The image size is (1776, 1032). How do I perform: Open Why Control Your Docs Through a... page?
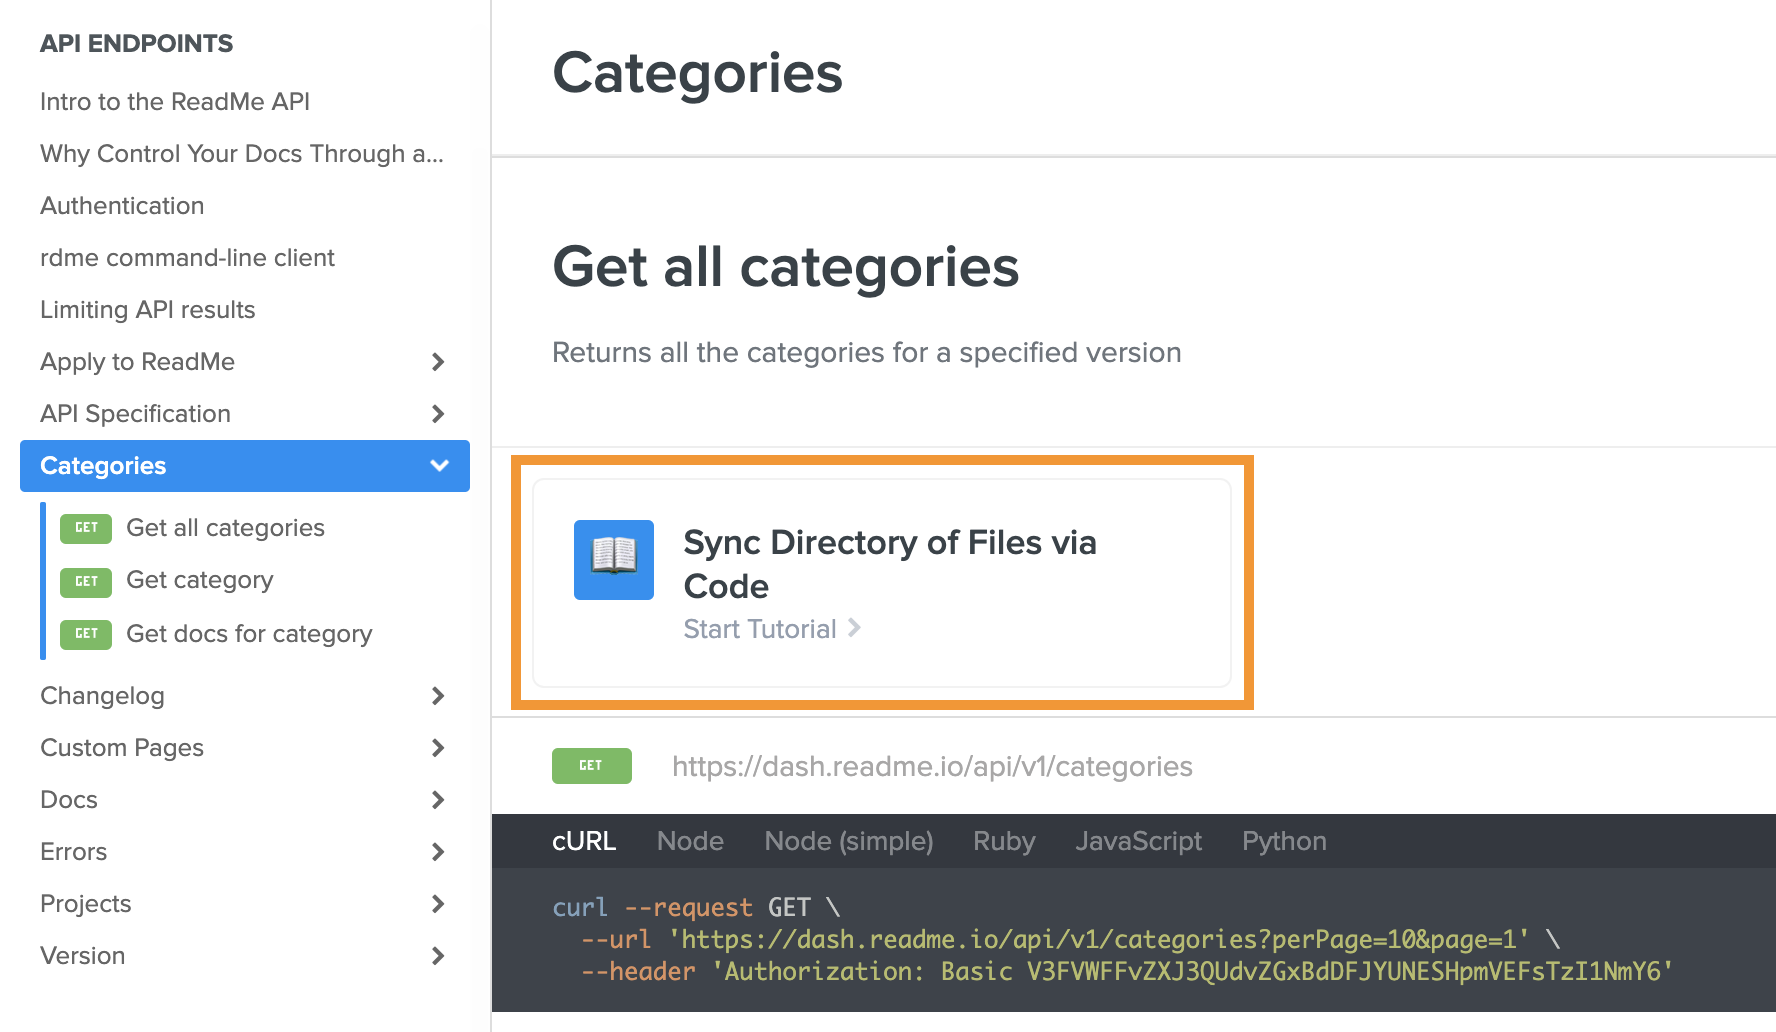(242, 154)
